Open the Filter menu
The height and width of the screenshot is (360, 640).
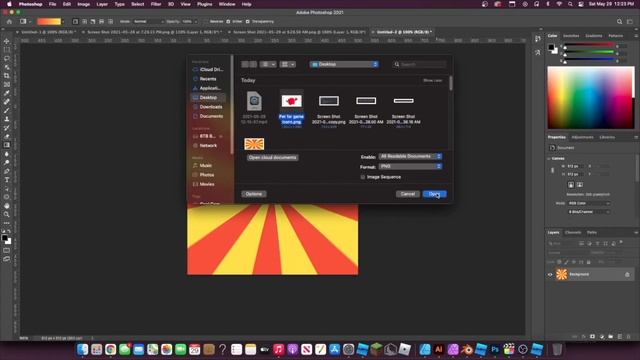[x=156, y=4]
